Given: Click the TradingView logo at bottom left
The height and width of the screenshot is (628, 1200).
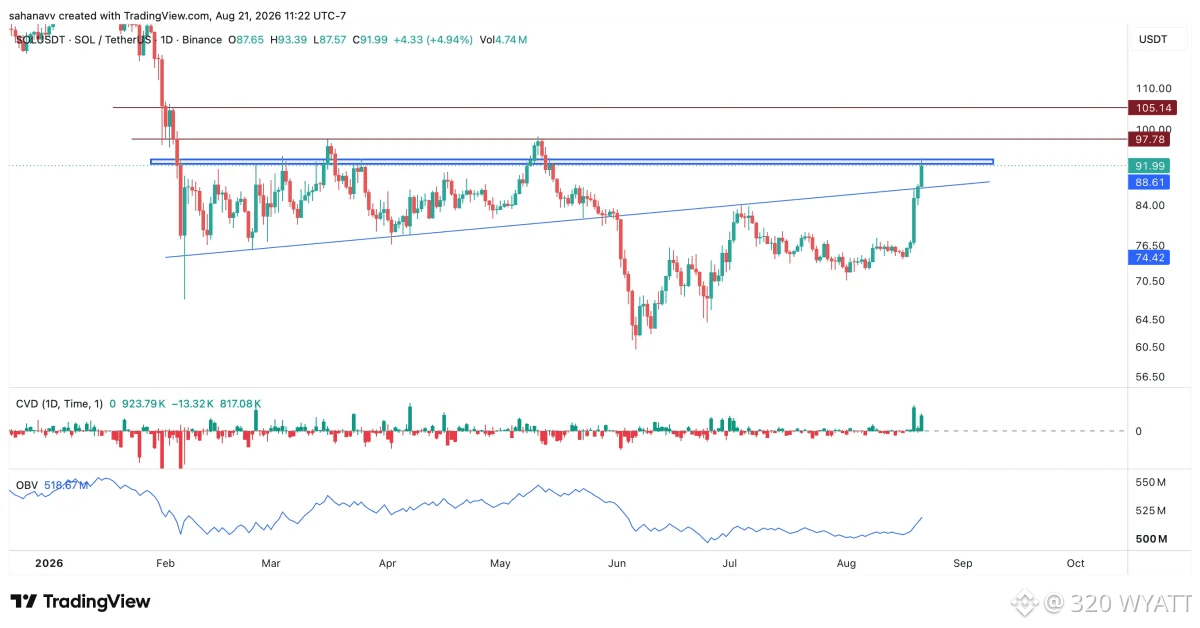Looking at the screenshot, I should (x=81, y=601).
